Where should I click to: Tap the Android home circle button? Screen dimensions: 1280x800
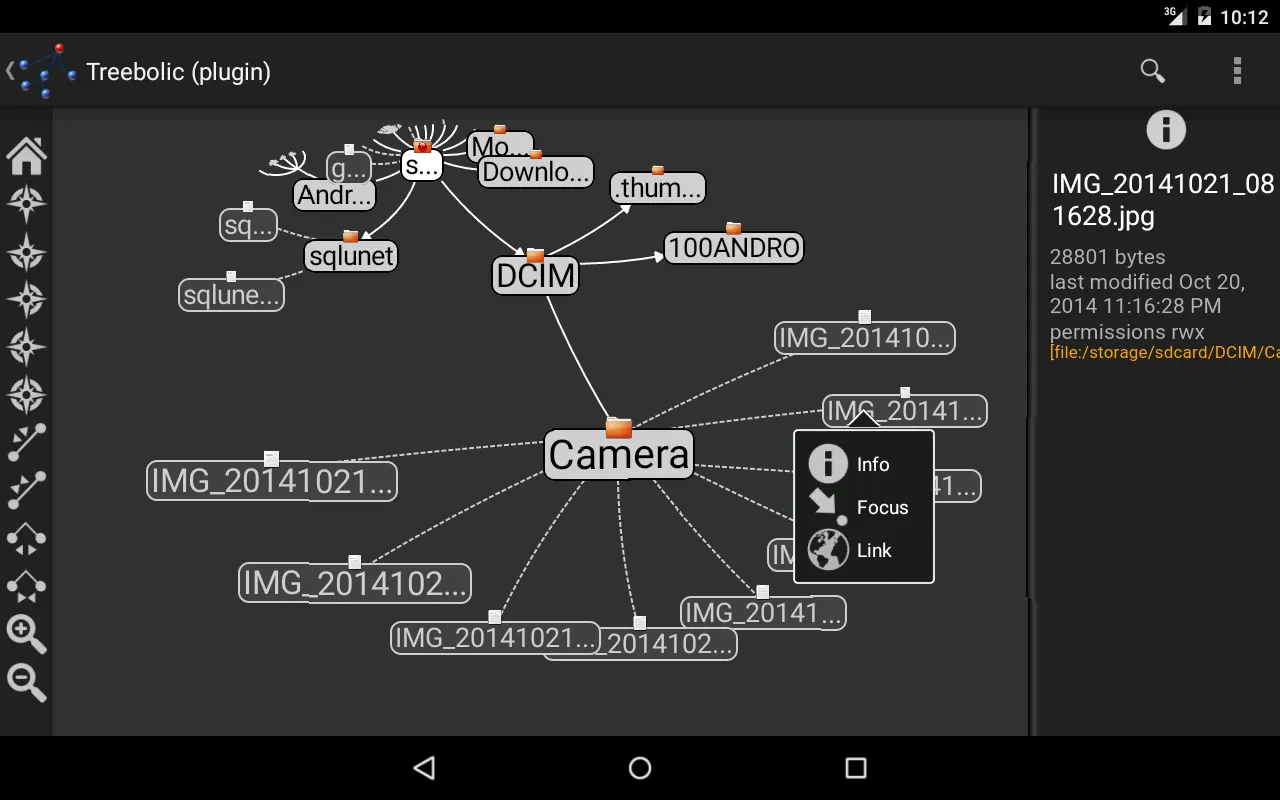click(x=640, y=768)
